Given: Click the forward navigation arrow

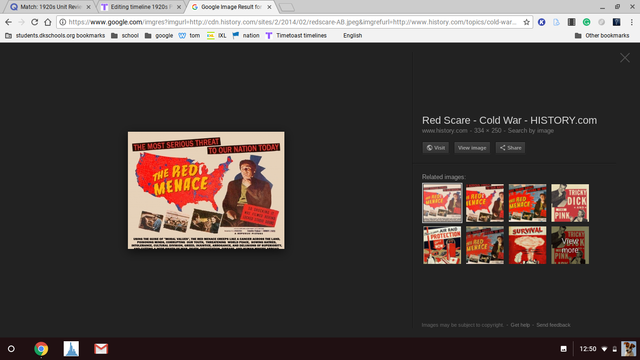Looking at the screenshot, I should point(21,22).
